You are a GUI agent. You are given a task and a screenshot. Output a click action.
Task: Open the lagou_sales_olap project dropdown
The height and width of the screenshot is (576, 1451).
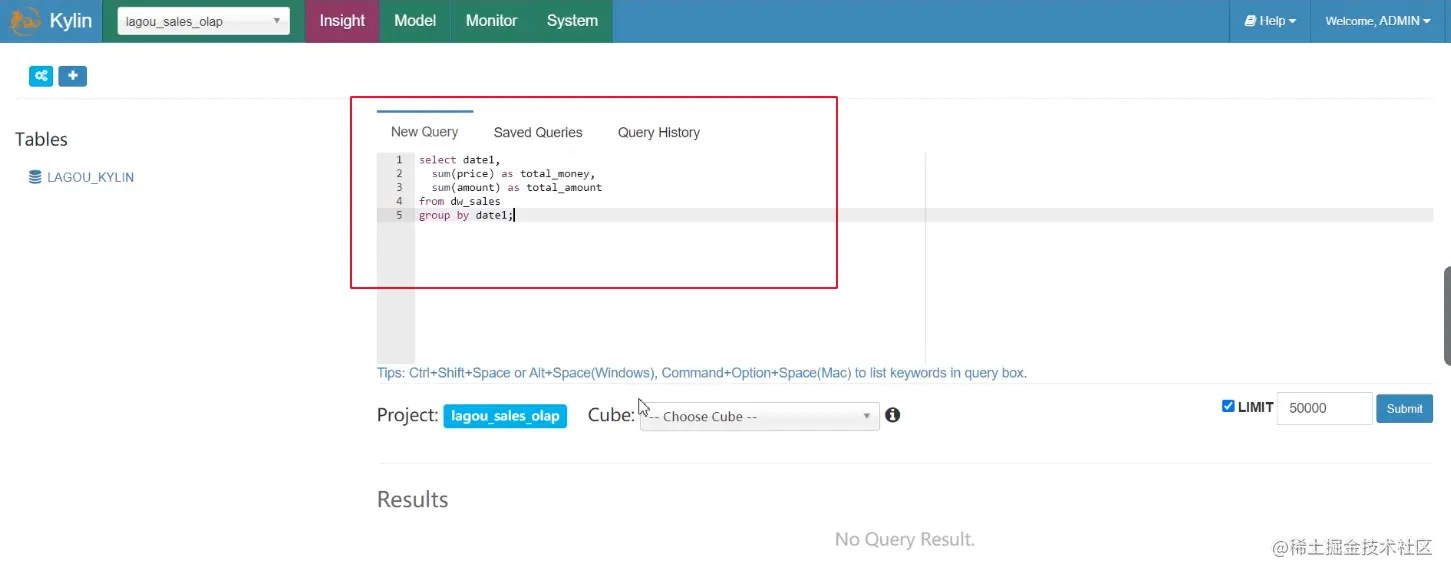[x=203, y=21]
